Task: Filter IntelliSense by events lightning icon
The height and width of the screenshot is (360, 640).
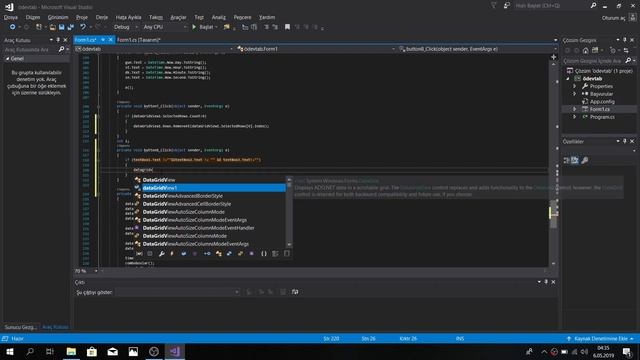Action: click(172, 254)
